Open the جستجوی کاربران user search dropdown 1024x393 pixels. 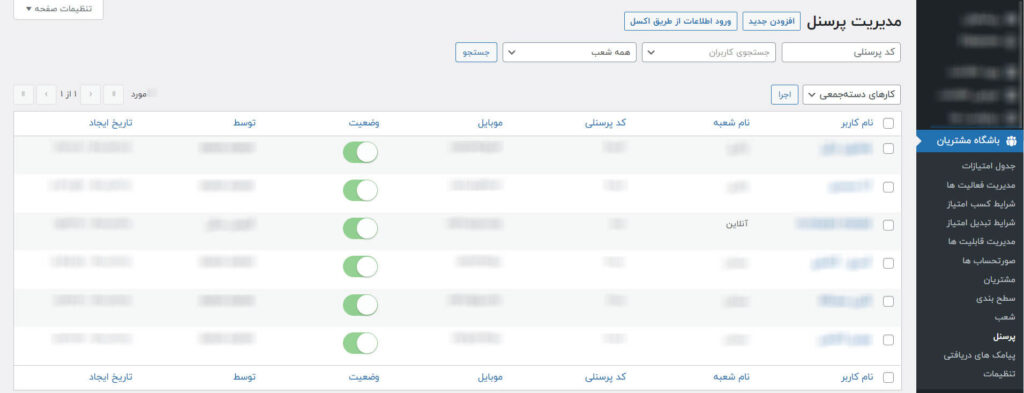(x=709, y=52)
